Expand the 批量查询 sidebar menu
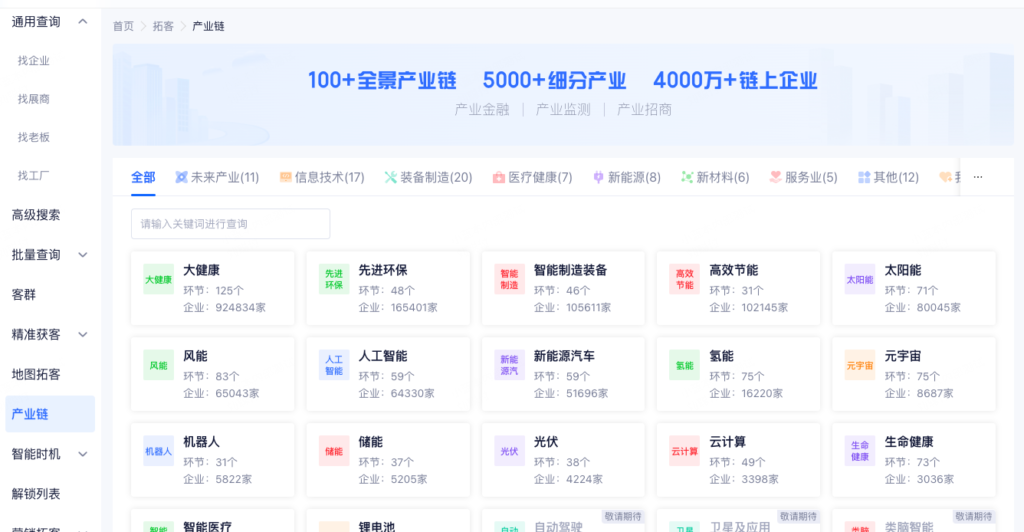1024x532 pixels. [x=83, y=255]
